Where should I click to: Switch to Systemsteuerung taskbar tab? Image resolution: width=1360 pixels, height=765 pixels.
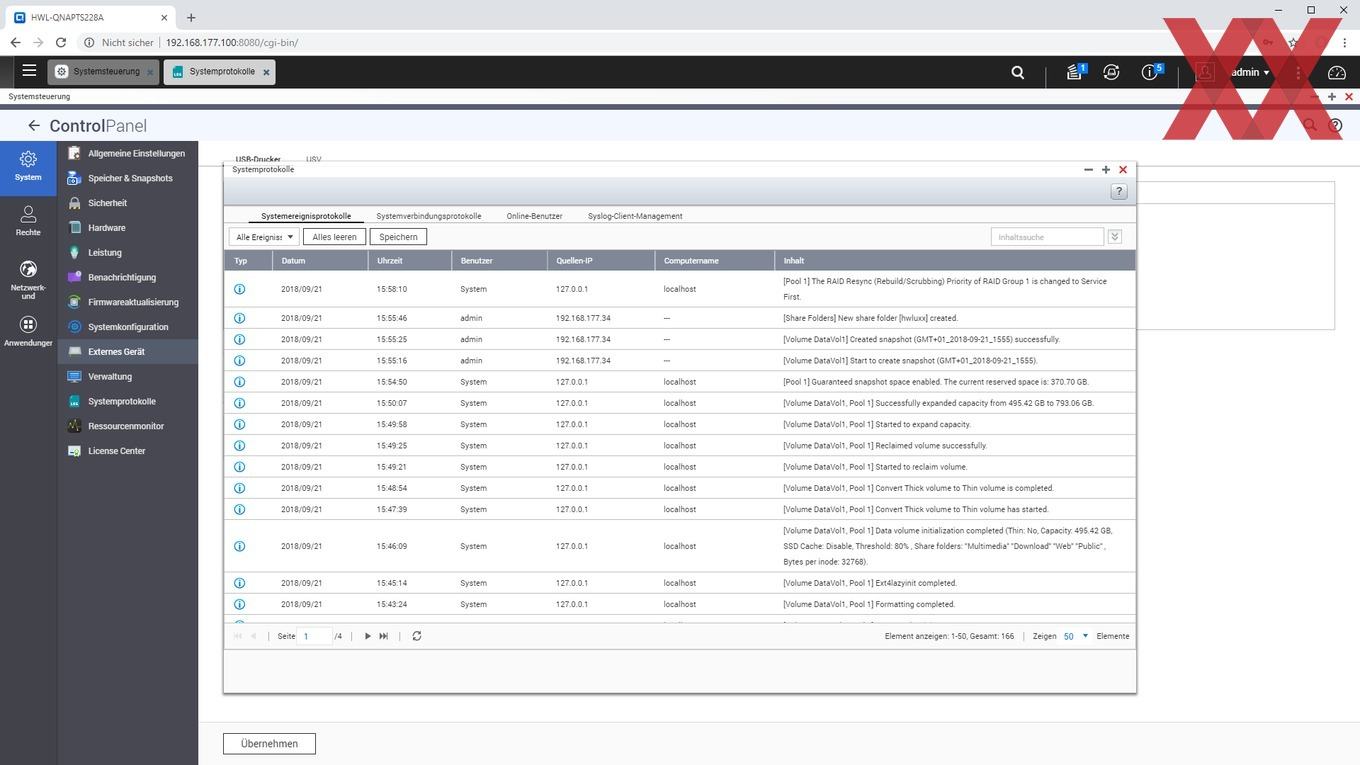click(x=102, y=72)
